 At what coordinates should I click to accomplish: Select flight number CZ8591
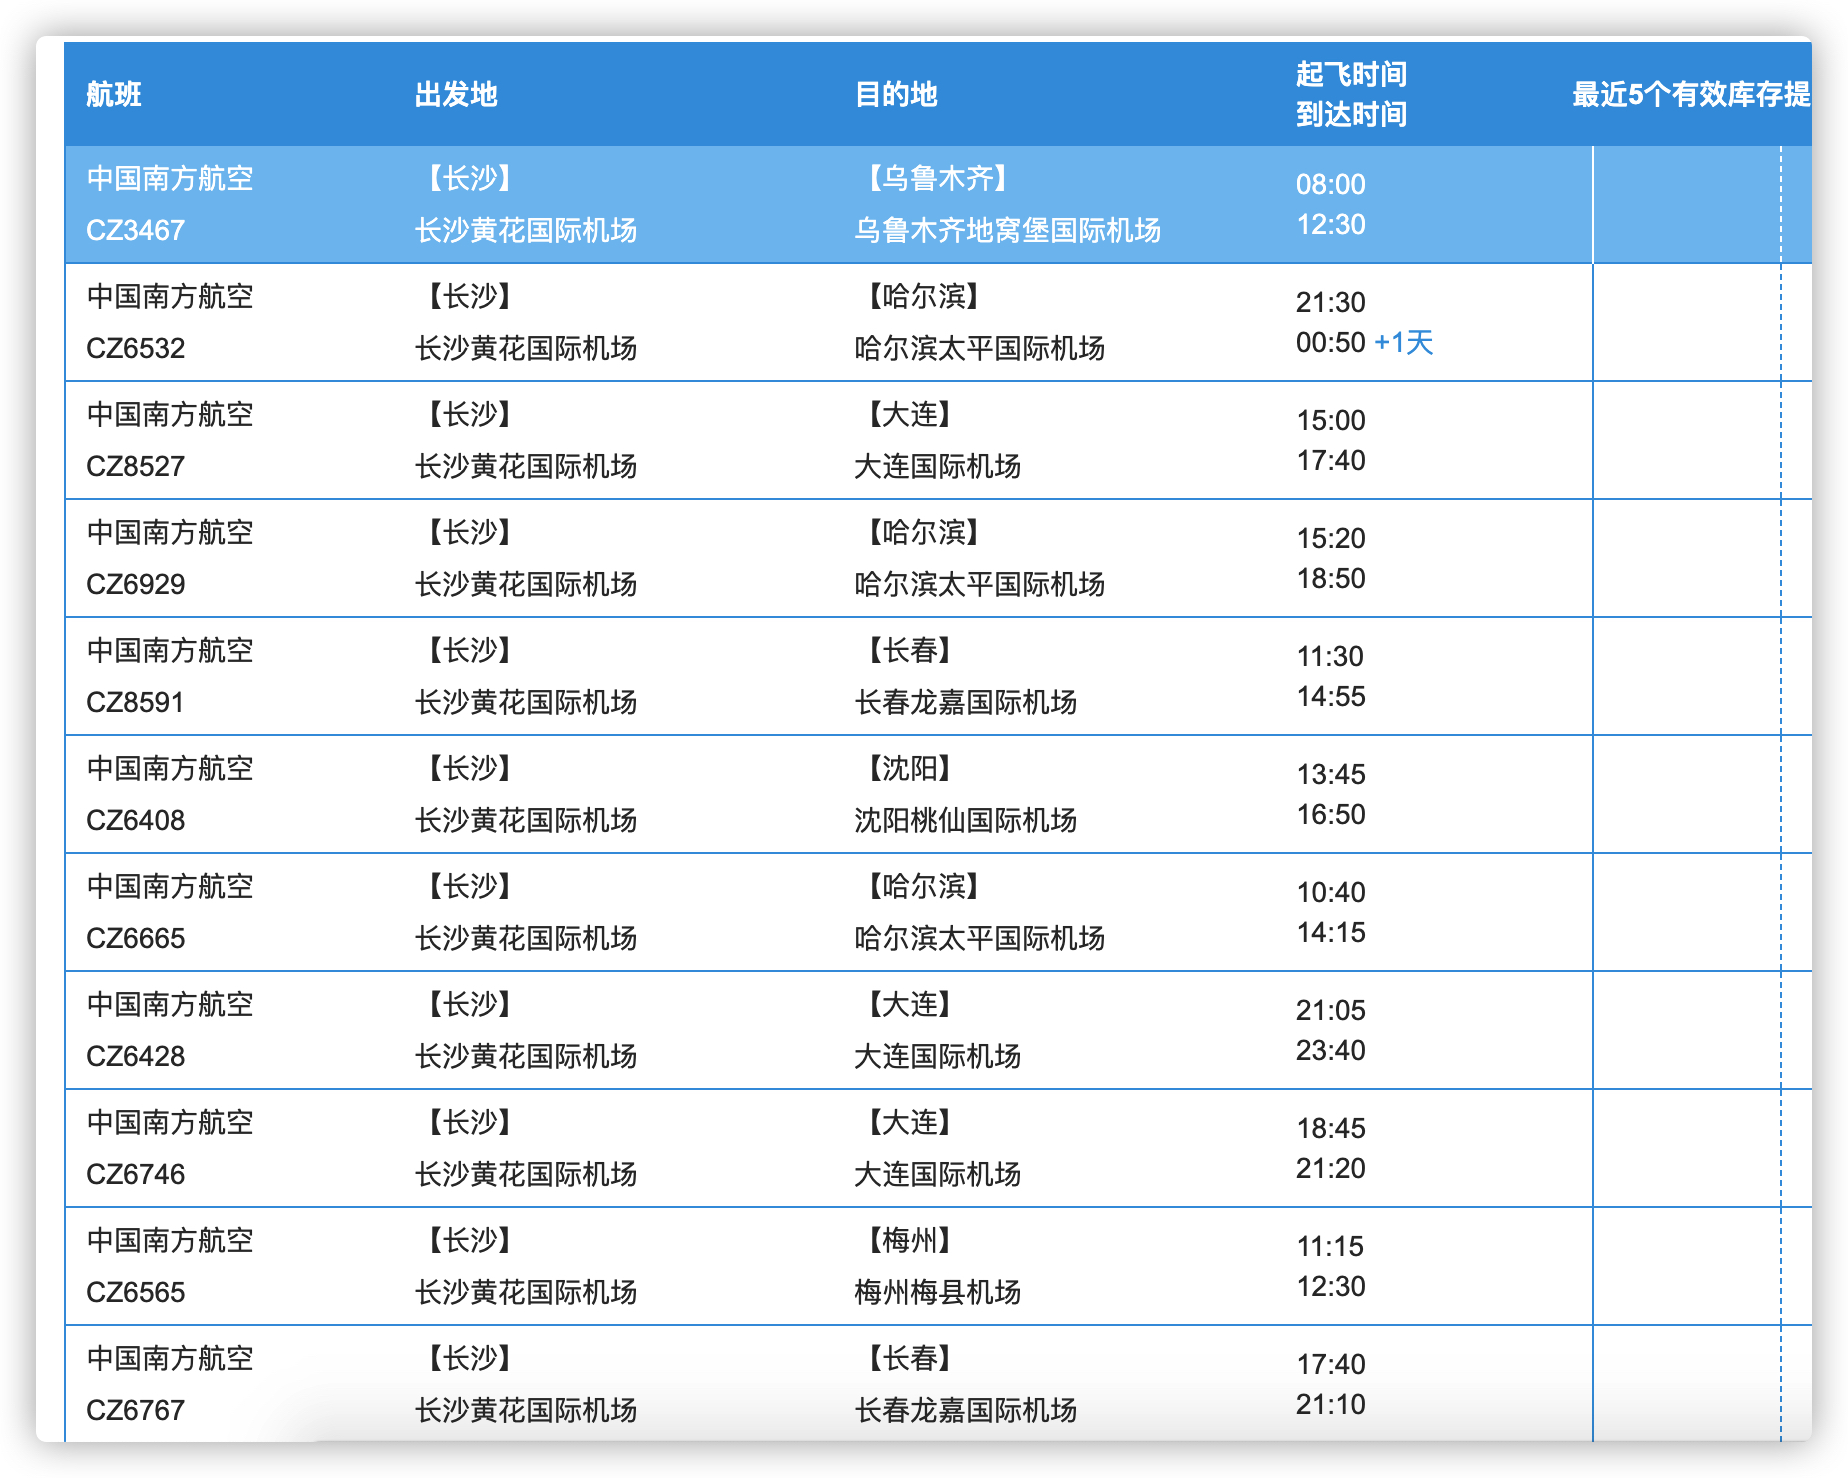[136, 702]
